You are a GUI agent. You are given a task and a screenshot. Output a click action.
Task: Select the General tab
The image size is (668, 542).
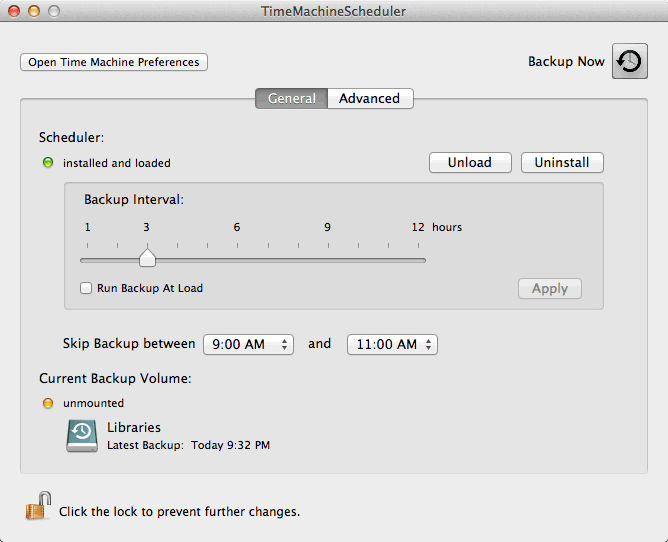tap(292, 98)
